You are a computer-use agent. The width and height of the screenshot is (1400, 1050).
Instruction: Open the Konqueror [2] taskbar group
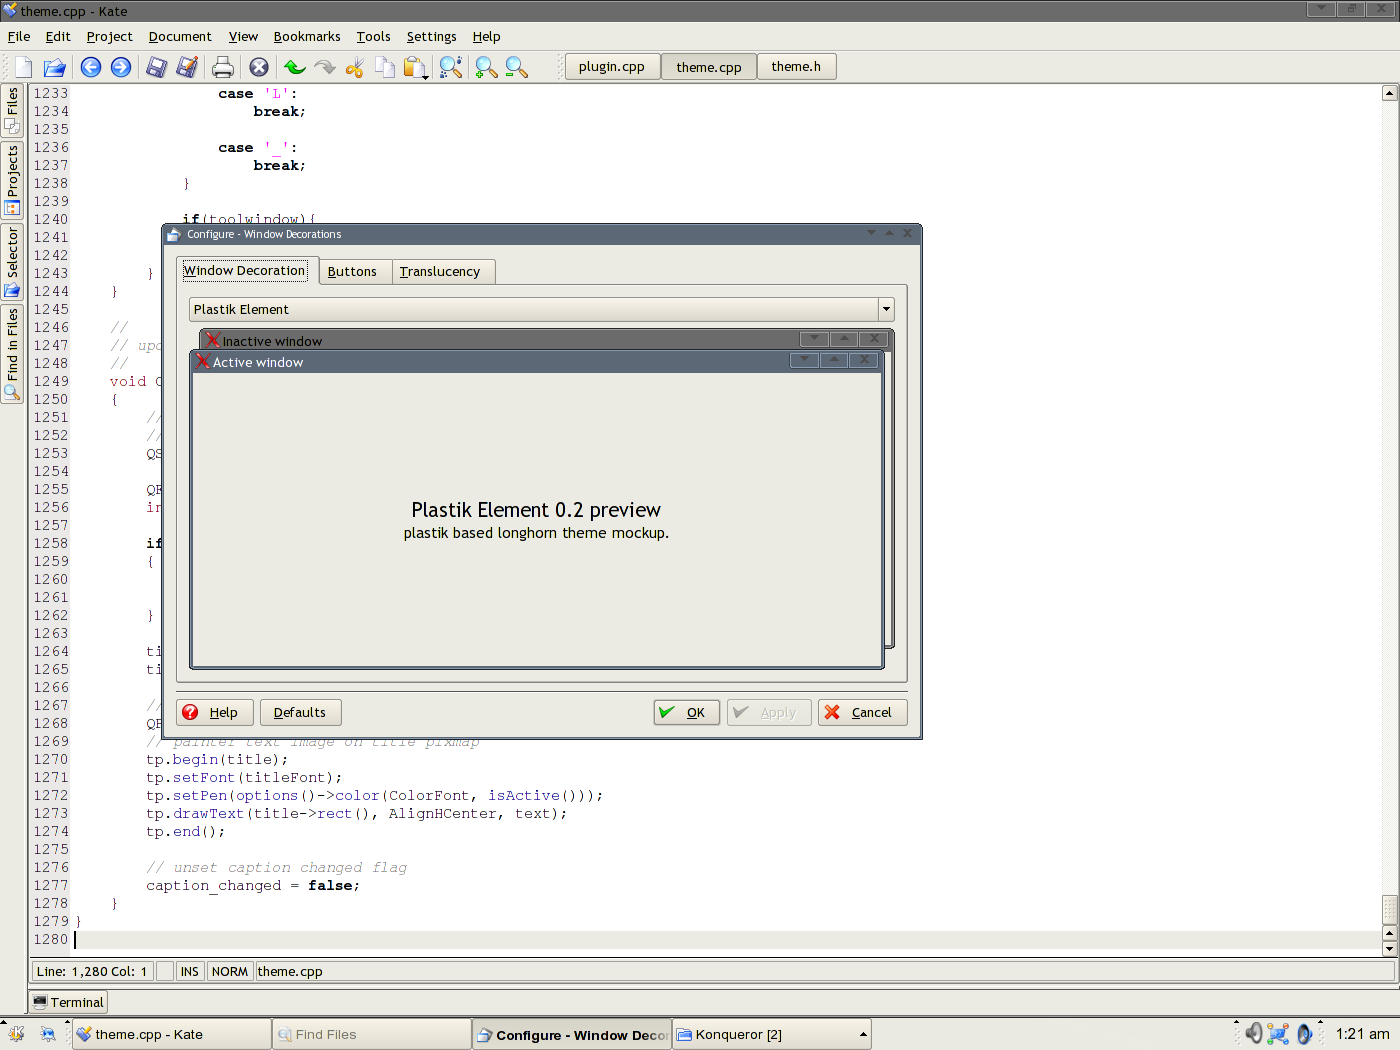click(x=772, y=1034)
